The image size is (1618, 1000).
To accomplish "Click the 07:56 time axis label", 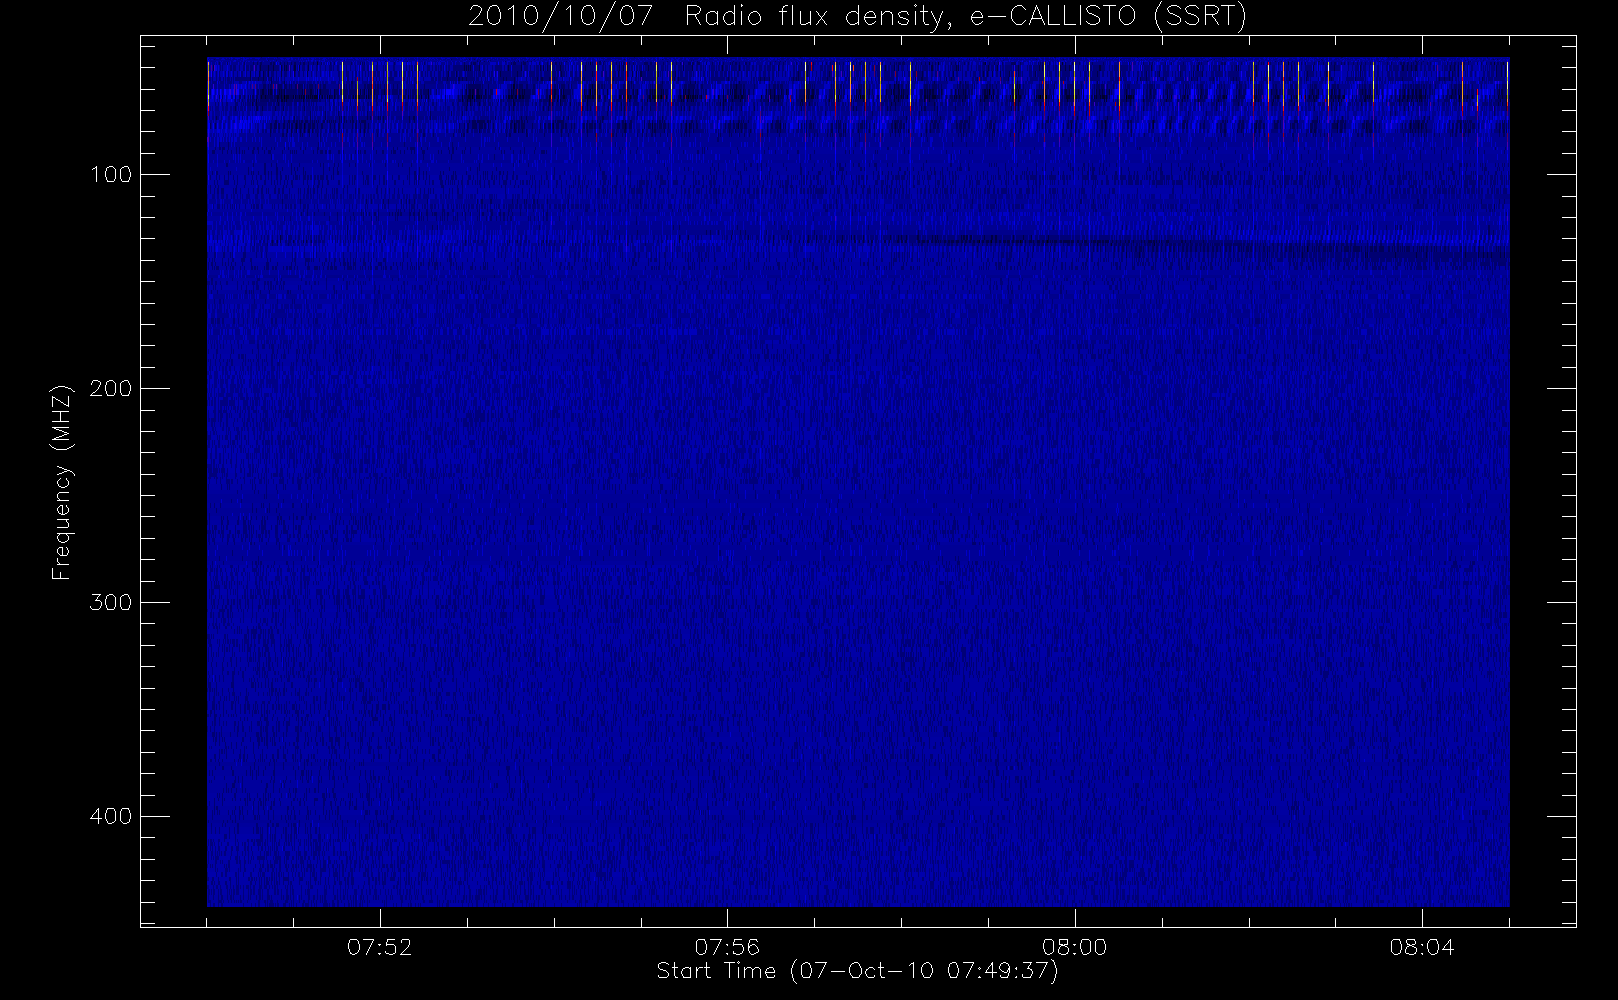I will (x=727, y=948).
